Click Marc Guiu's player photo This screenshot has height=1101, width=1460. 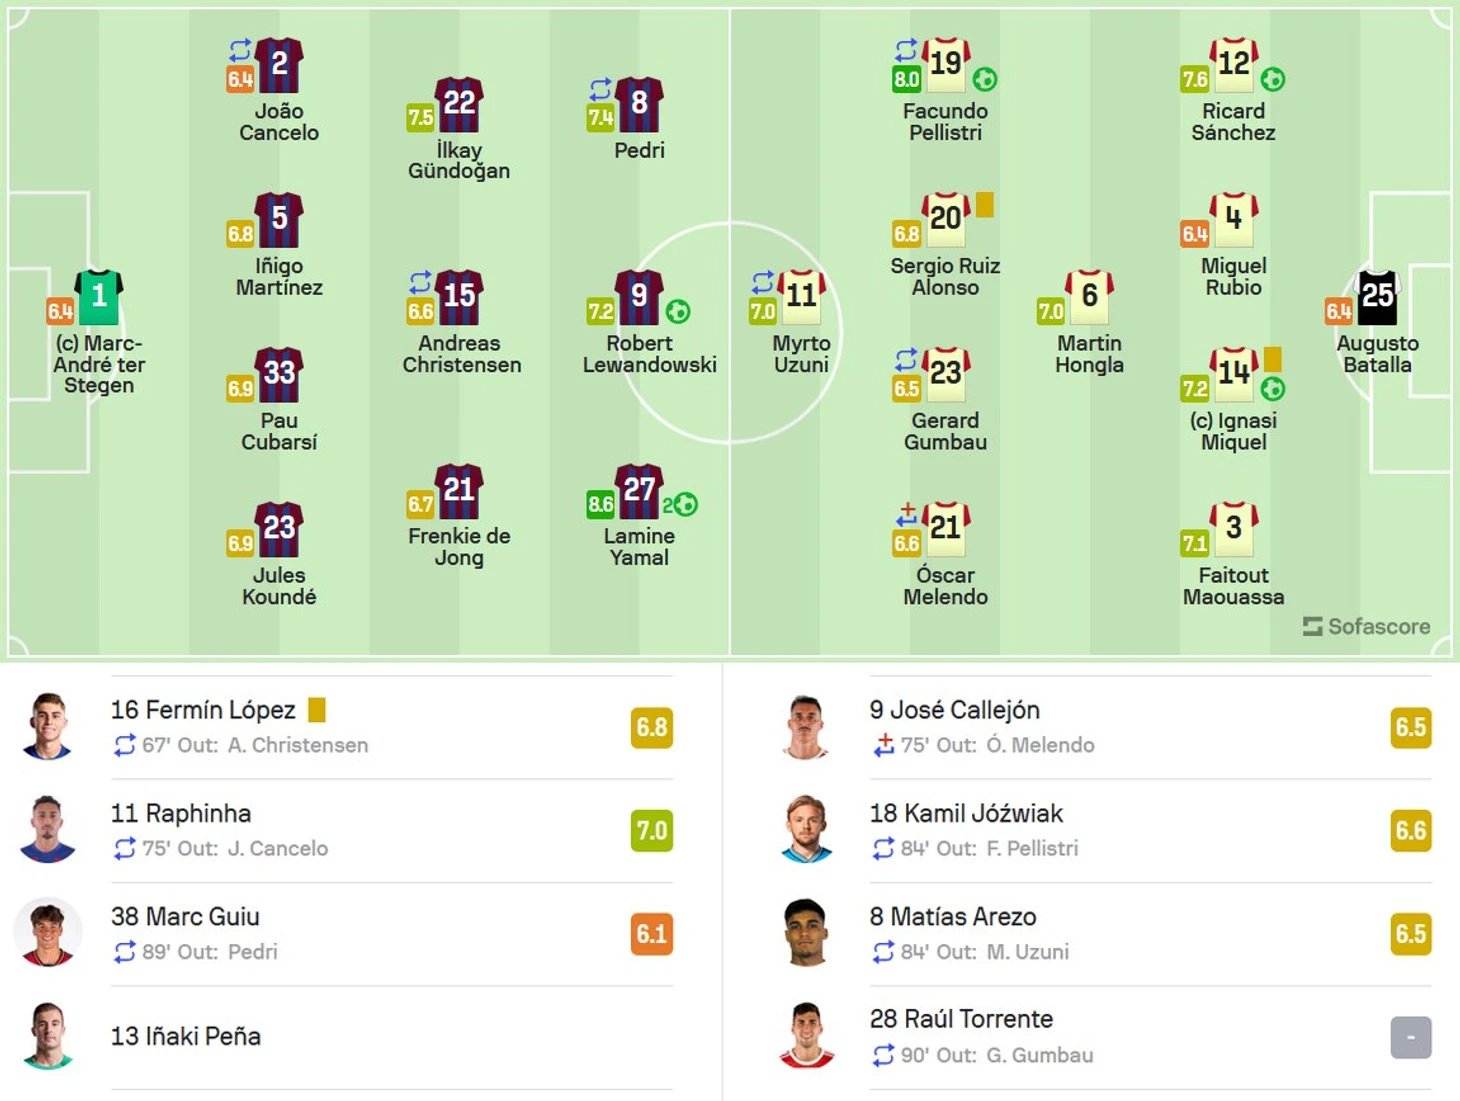(x=48, y=932)
